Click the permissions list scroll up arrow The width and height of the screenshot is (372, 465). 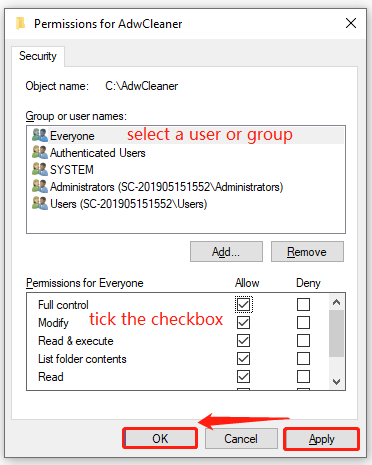[336, 302]
